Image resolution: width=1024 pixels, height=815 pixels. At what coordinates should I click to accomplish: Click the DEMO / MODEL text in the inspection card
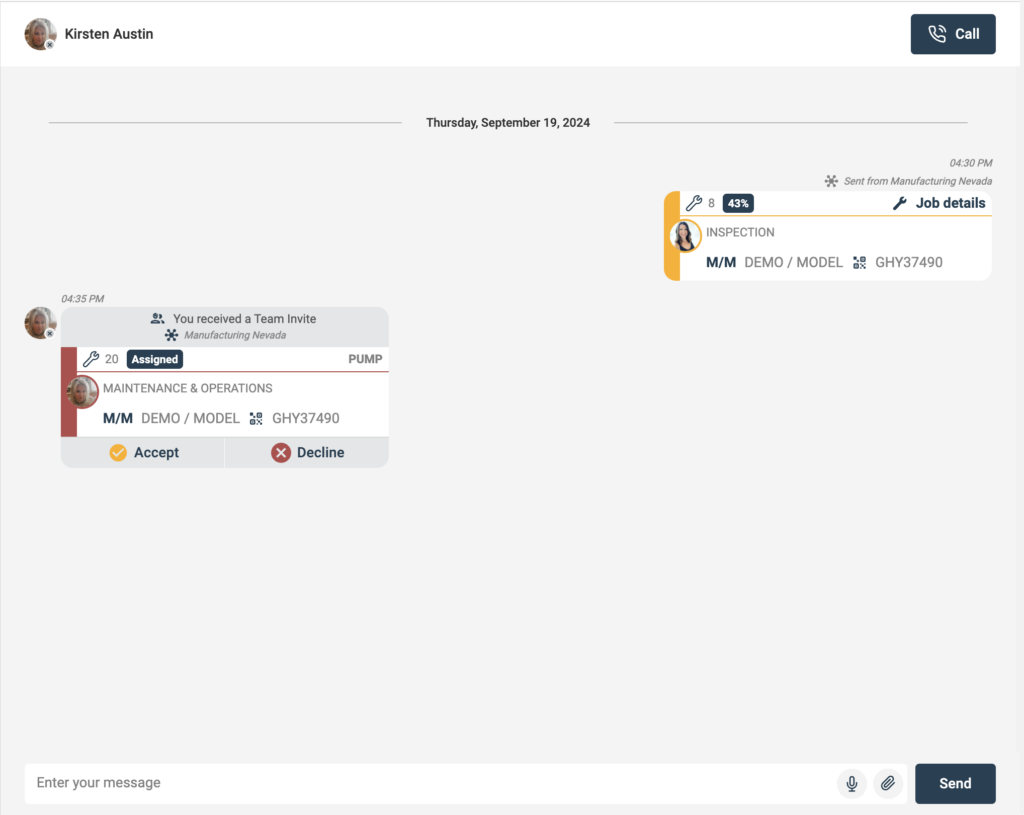[793, 263]
